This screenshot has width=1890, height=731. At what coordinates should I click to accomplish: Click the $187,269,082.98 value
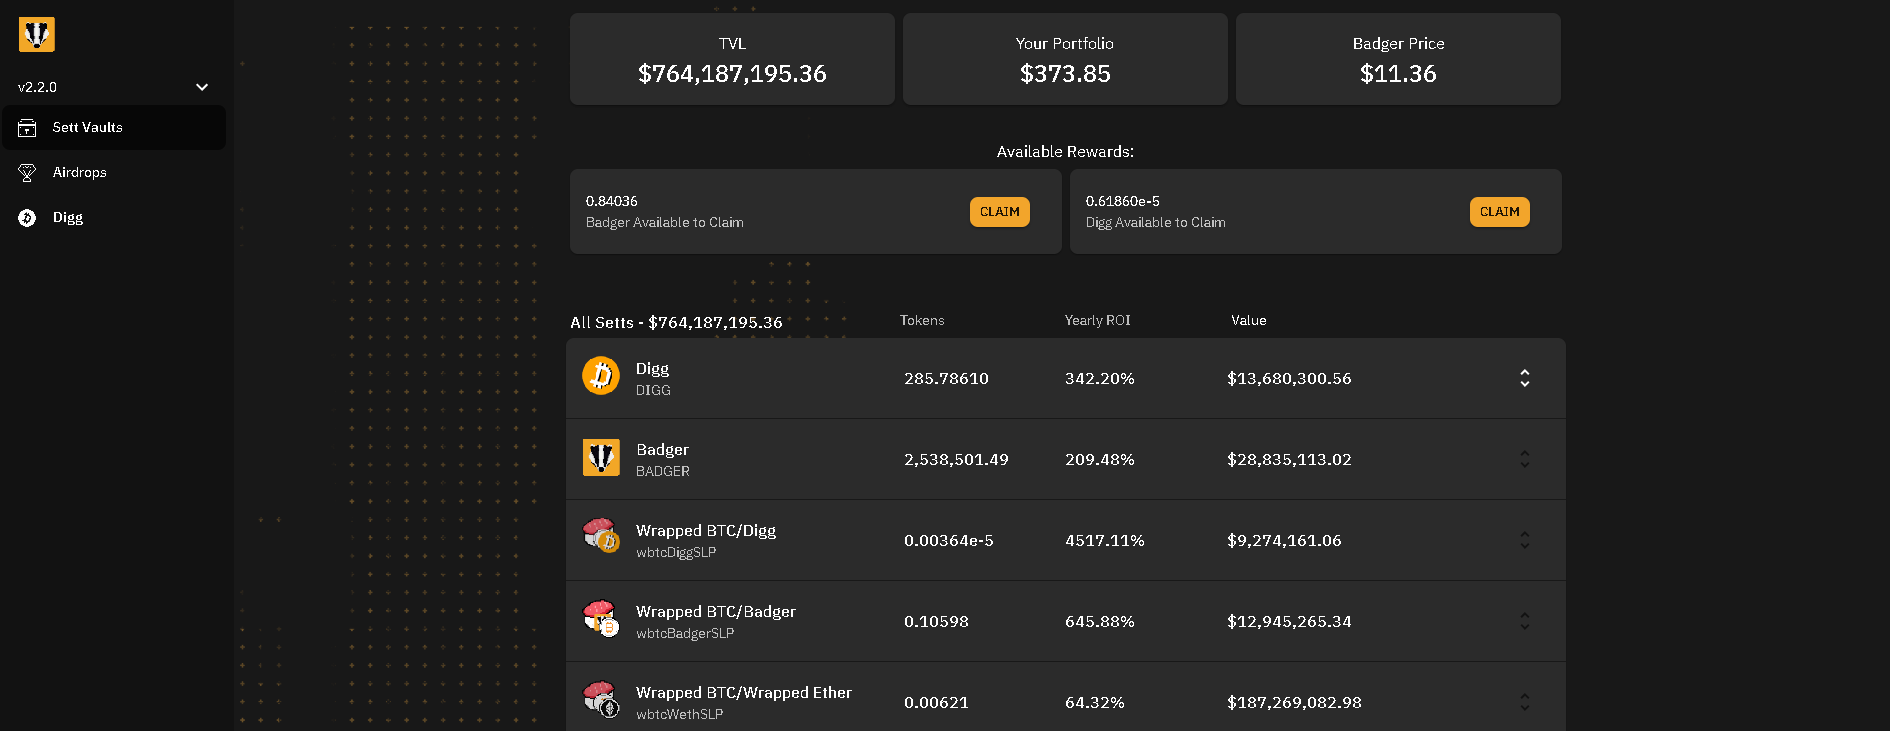[1294, 702]
